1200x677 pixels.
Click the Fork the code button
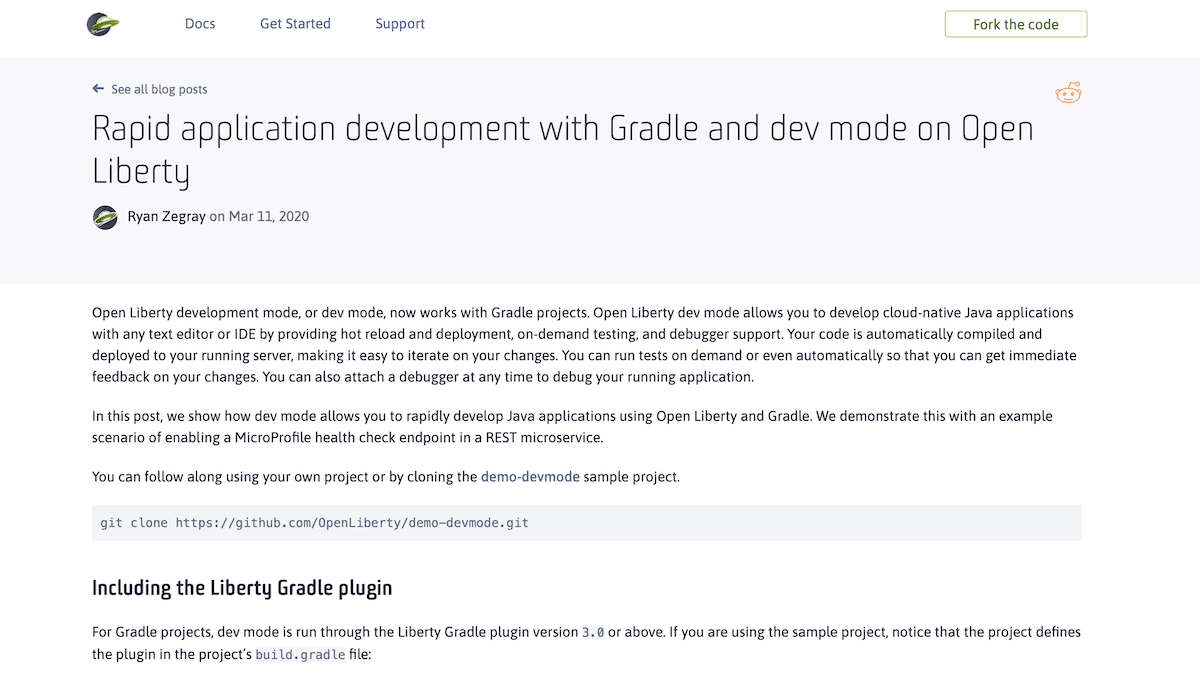click(1016, 24)
